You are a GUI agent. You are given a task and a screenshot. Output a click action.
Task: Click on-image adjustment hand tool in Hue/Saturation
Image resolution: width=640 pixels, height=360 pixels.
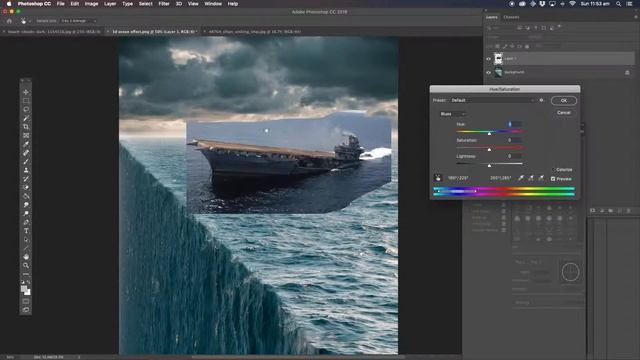tap(438, 178)
